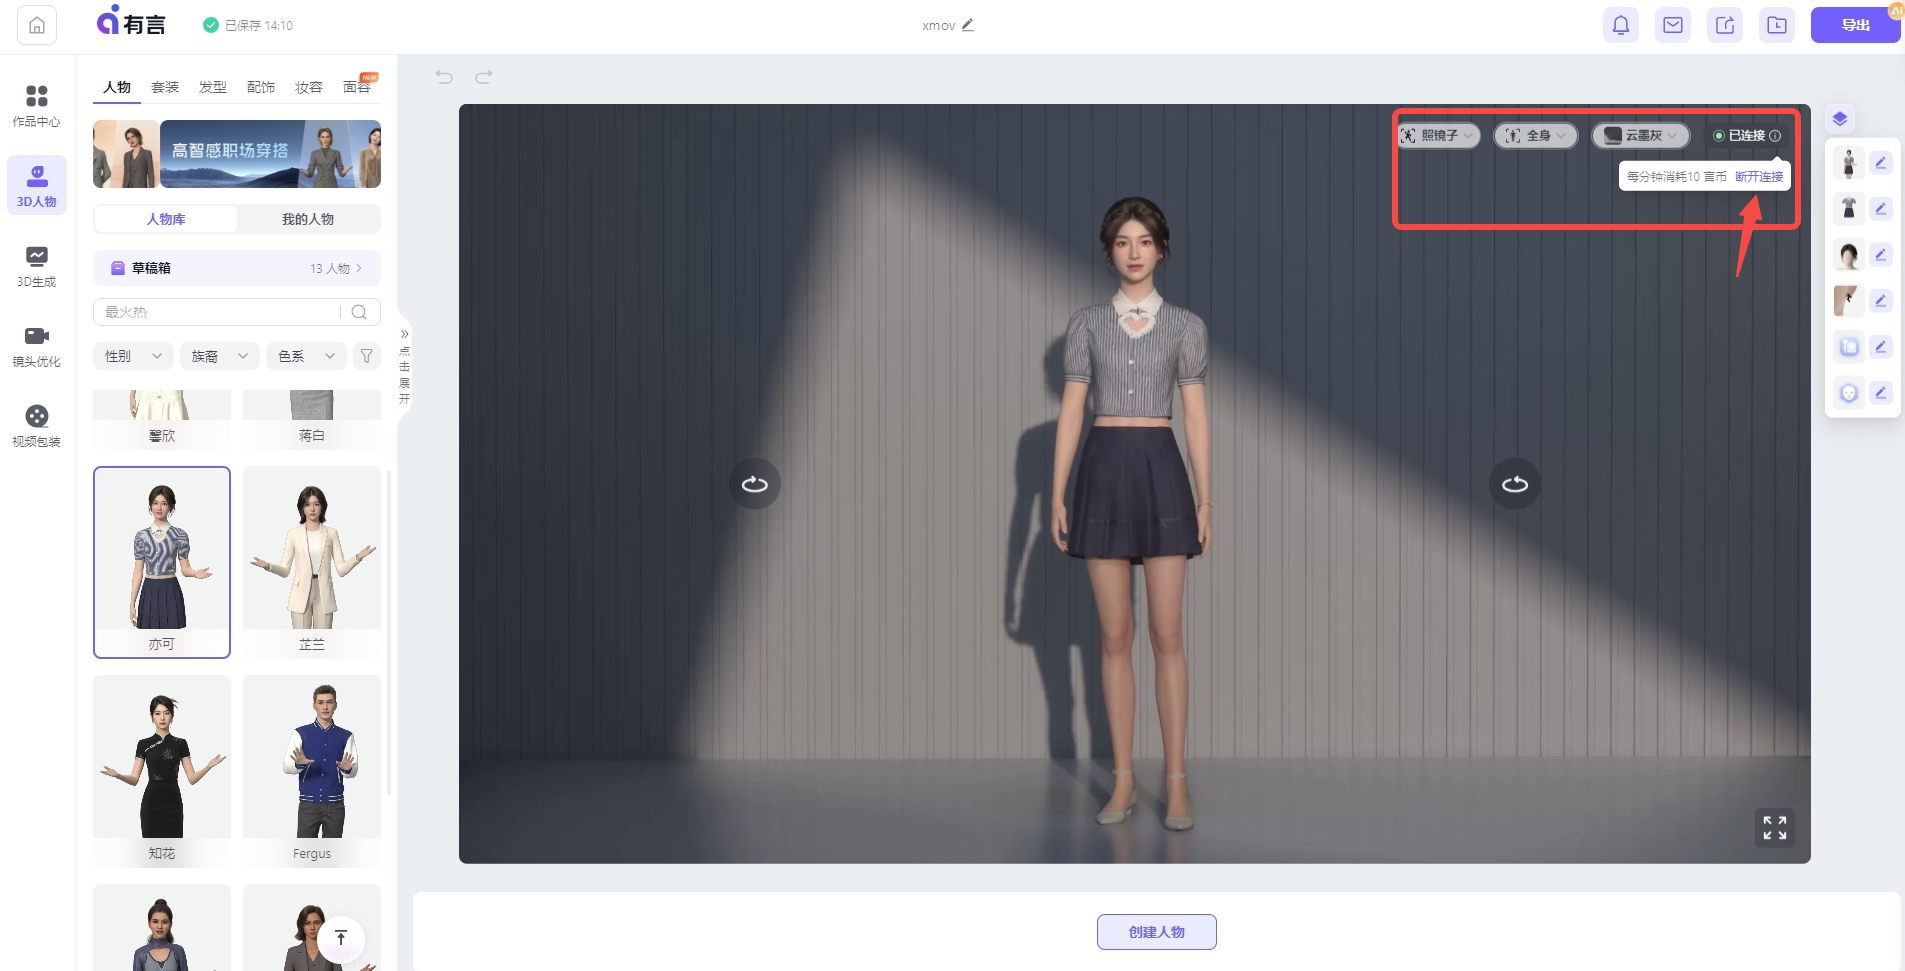Run the character search magnifier

tap(359, 312)
